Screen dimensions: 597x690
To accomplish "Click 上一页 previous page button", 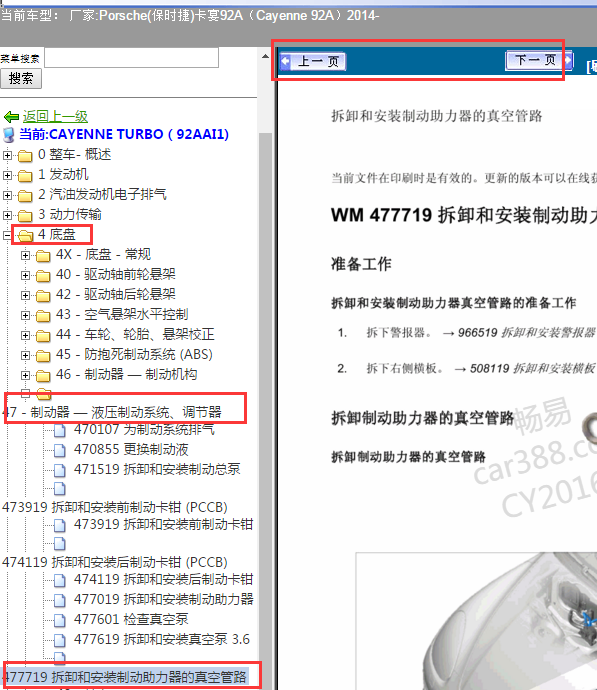I will pos(313,61).
